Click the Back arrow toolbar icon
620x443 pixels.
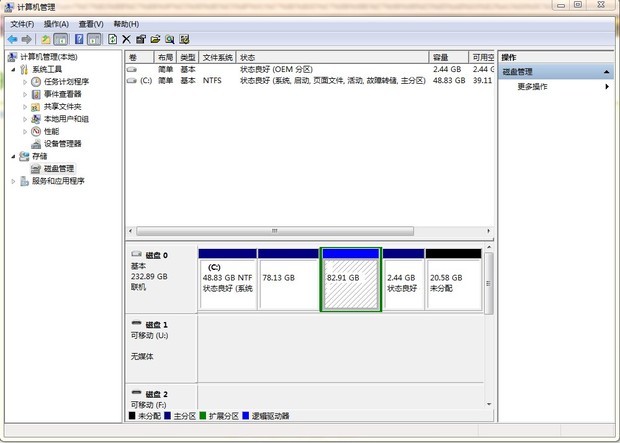coord(12,39)
